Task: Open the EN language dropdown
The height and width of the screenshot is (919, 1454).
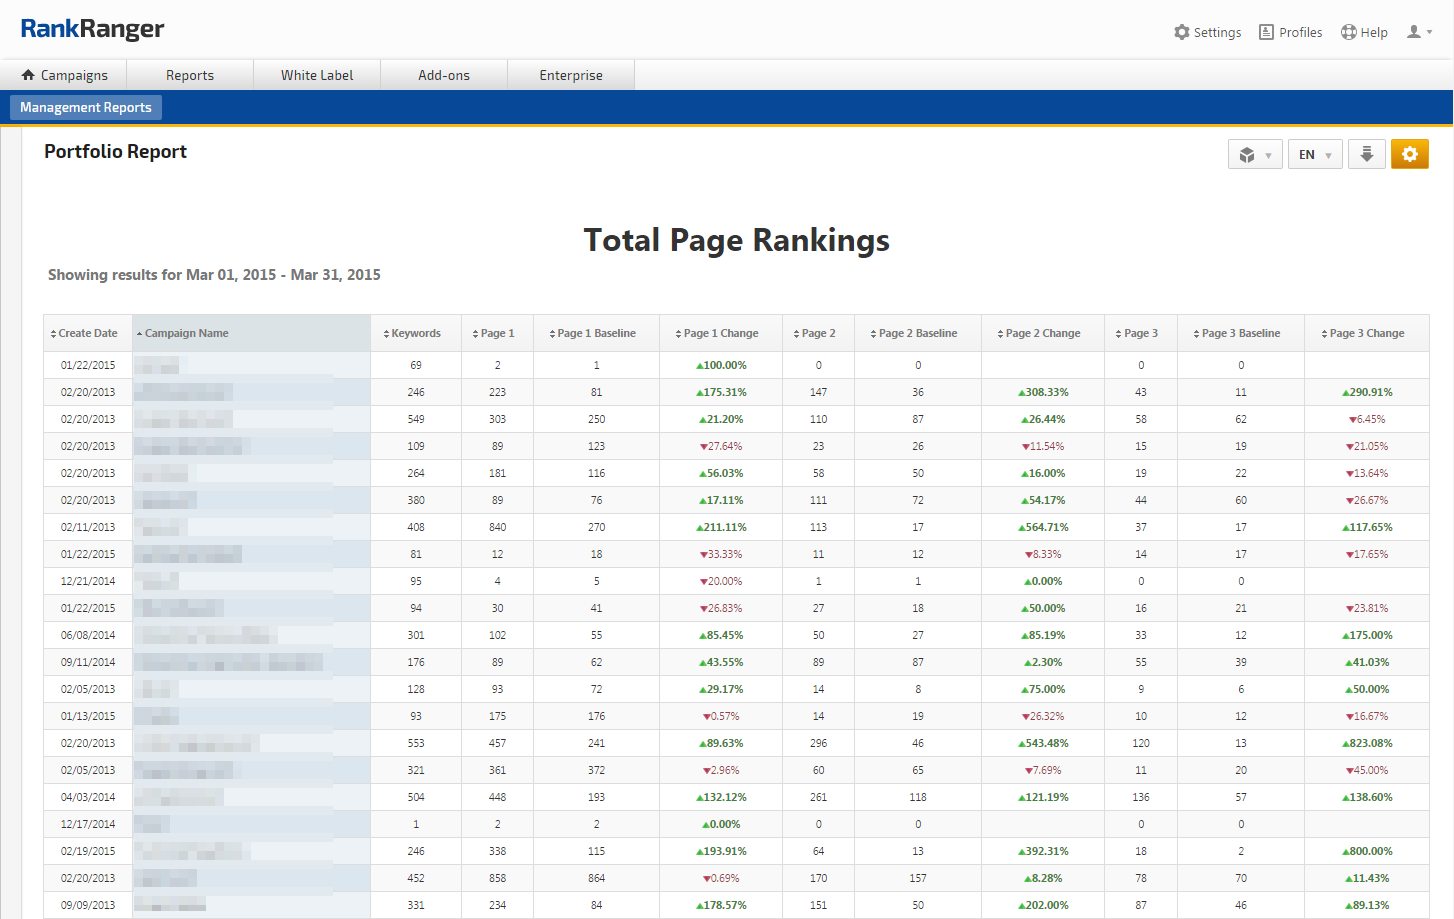Action: point(1314,155)
